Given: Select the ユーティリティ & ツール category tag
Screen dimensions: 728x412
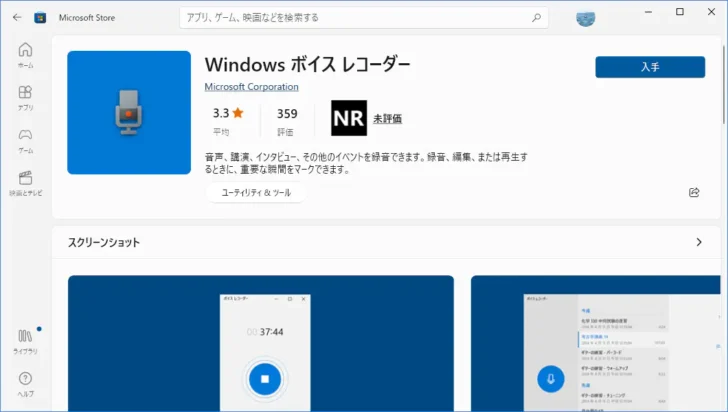Looking at the screenshot, I should (256, 193).
